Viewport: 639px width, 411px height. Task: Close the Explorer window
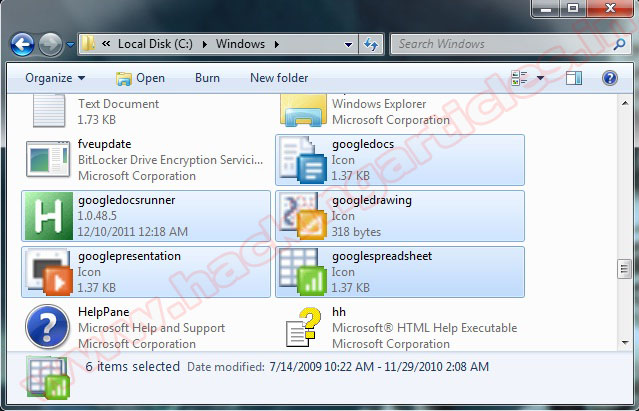point(610,8)
